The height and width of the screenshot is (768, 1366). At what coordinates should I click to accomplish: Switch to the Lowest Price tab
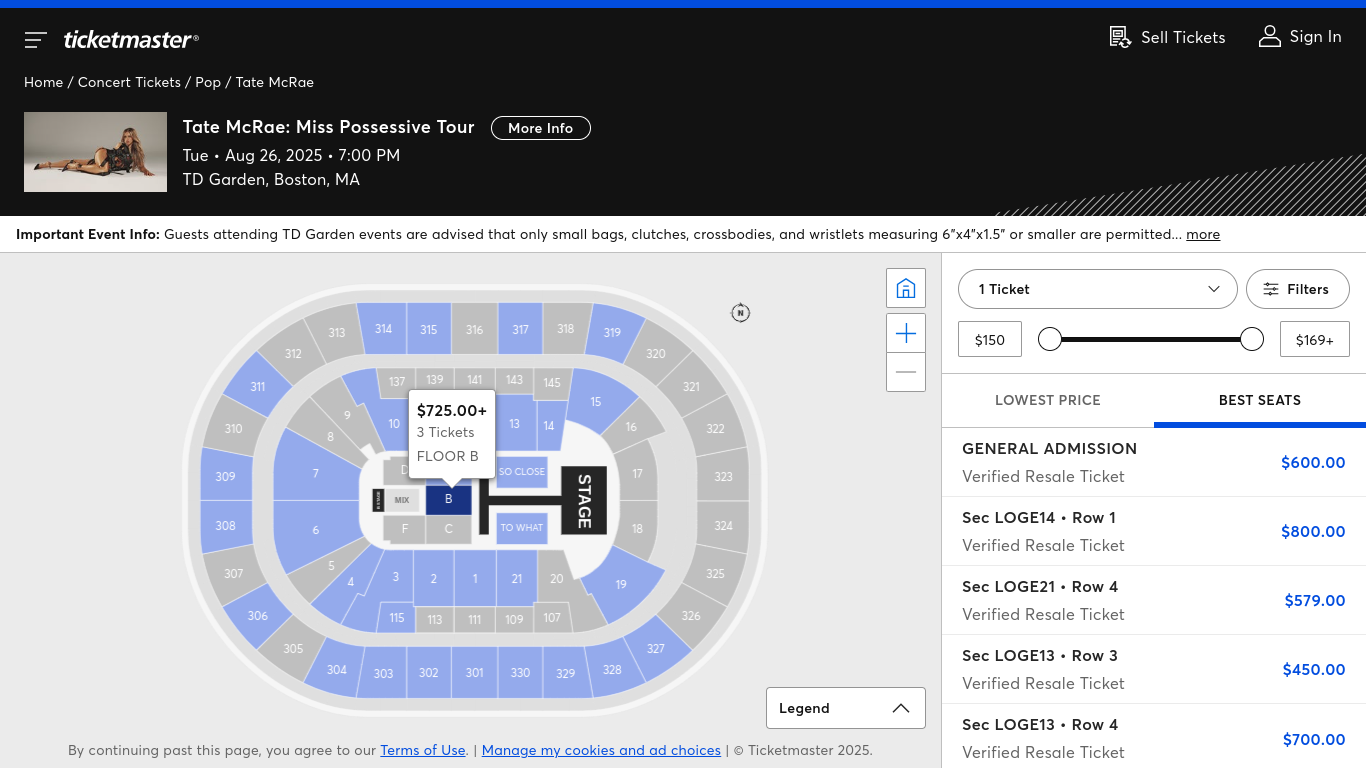(1048, 400)
